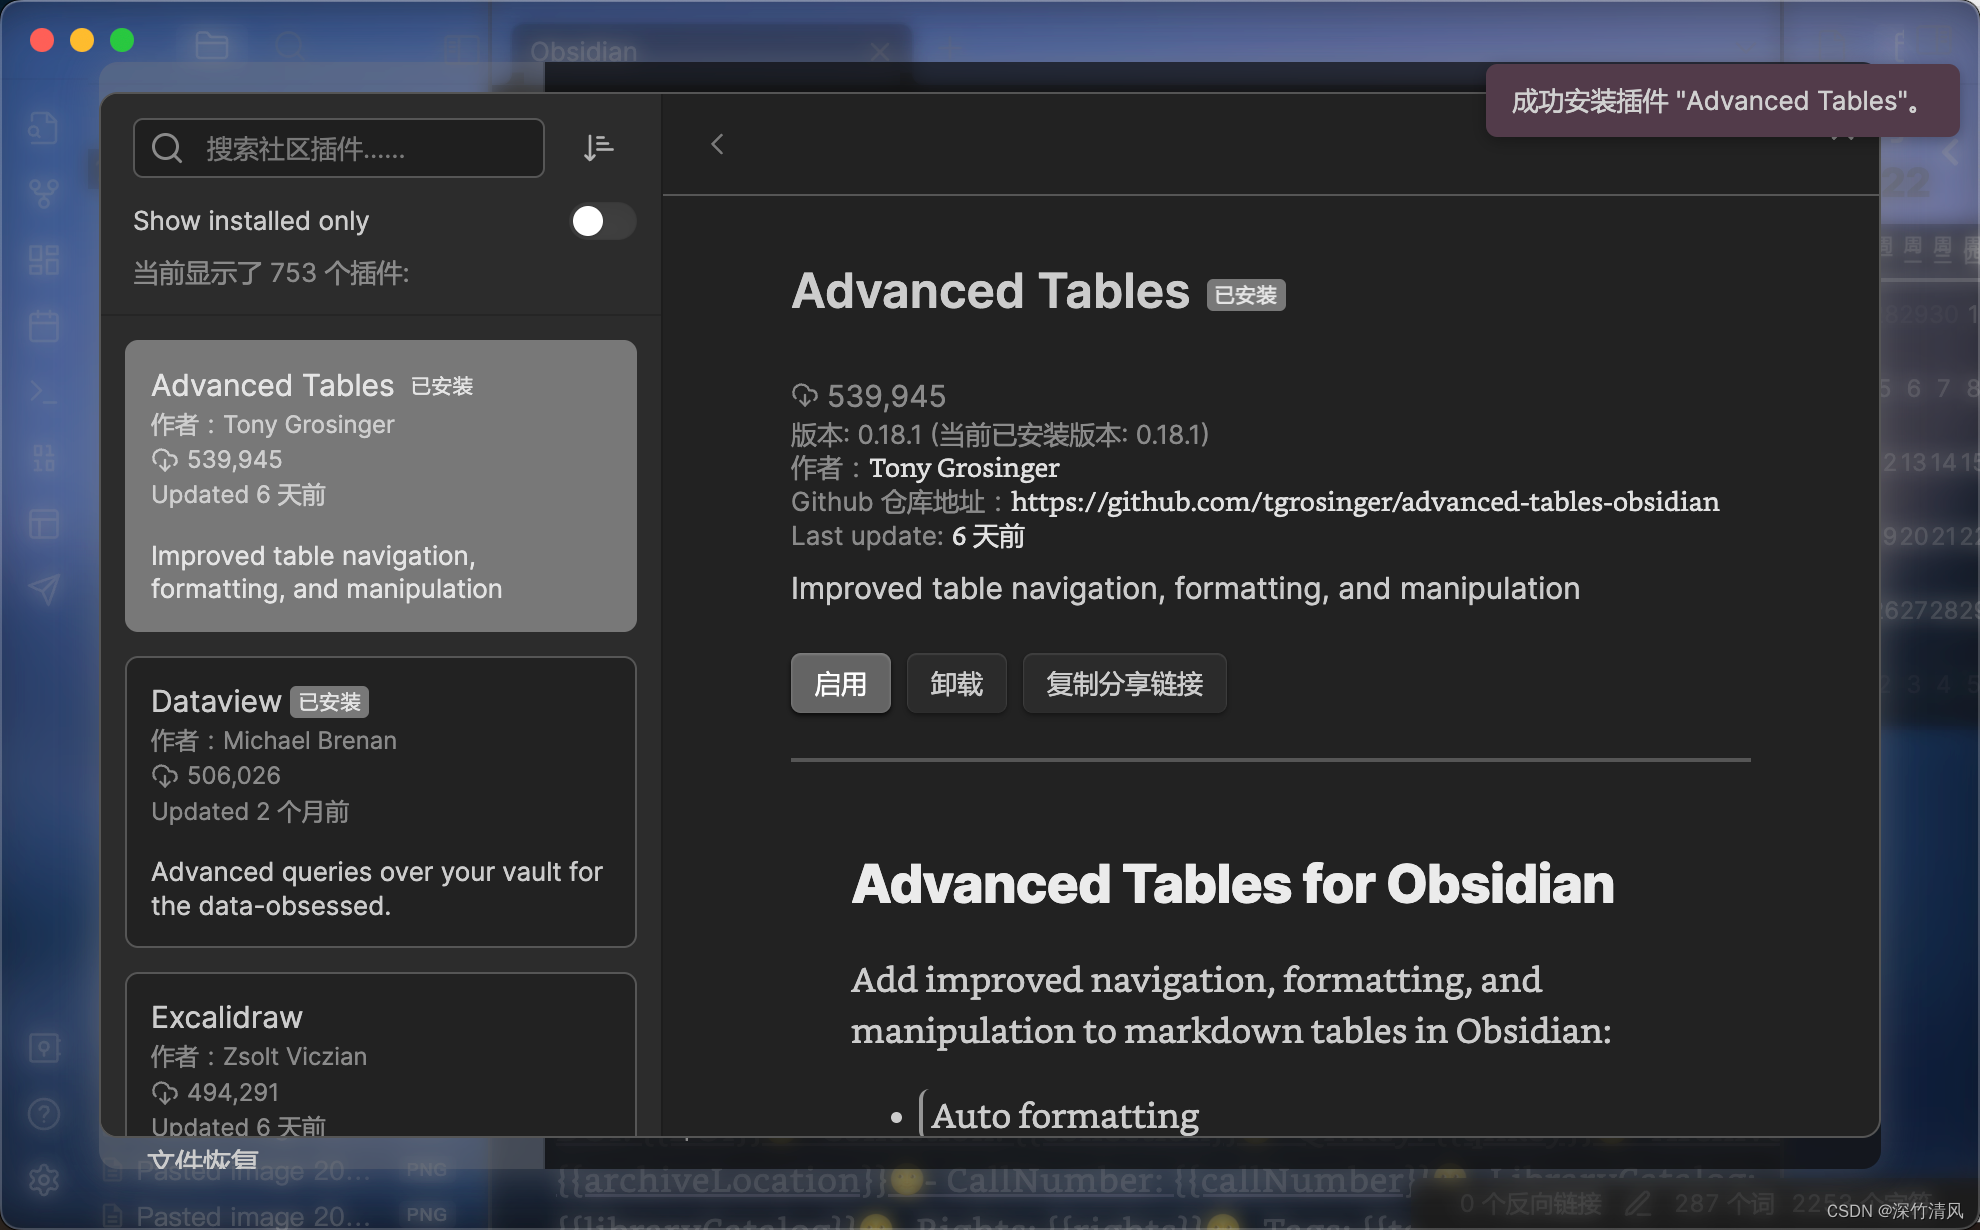Uninstall plugin with 卸载 button

pyautogui.click(x=956, y=684)
